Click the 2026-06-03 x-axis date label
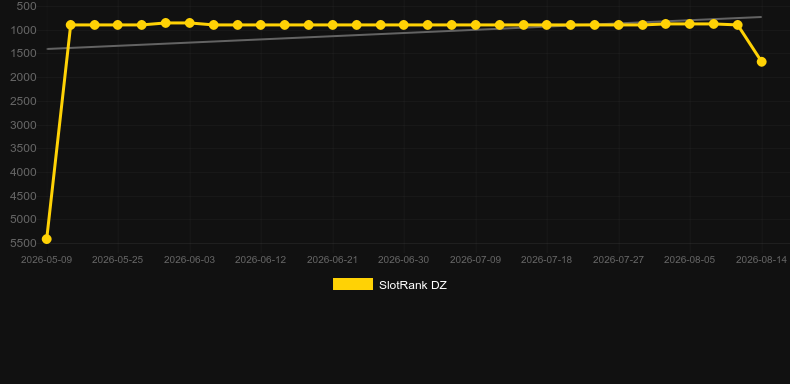 189,260
